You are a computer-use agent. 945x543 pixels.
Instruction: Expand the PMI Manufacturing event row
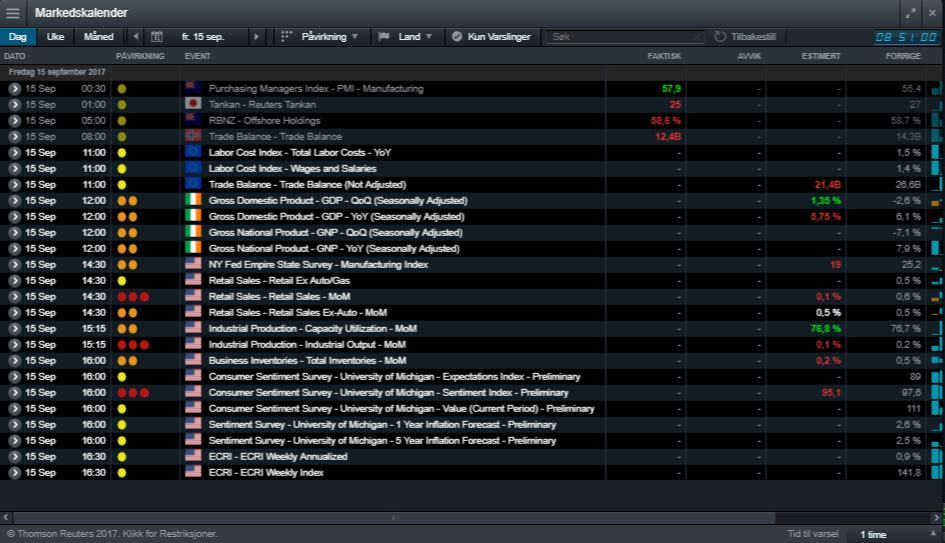[x=14, y=89]
